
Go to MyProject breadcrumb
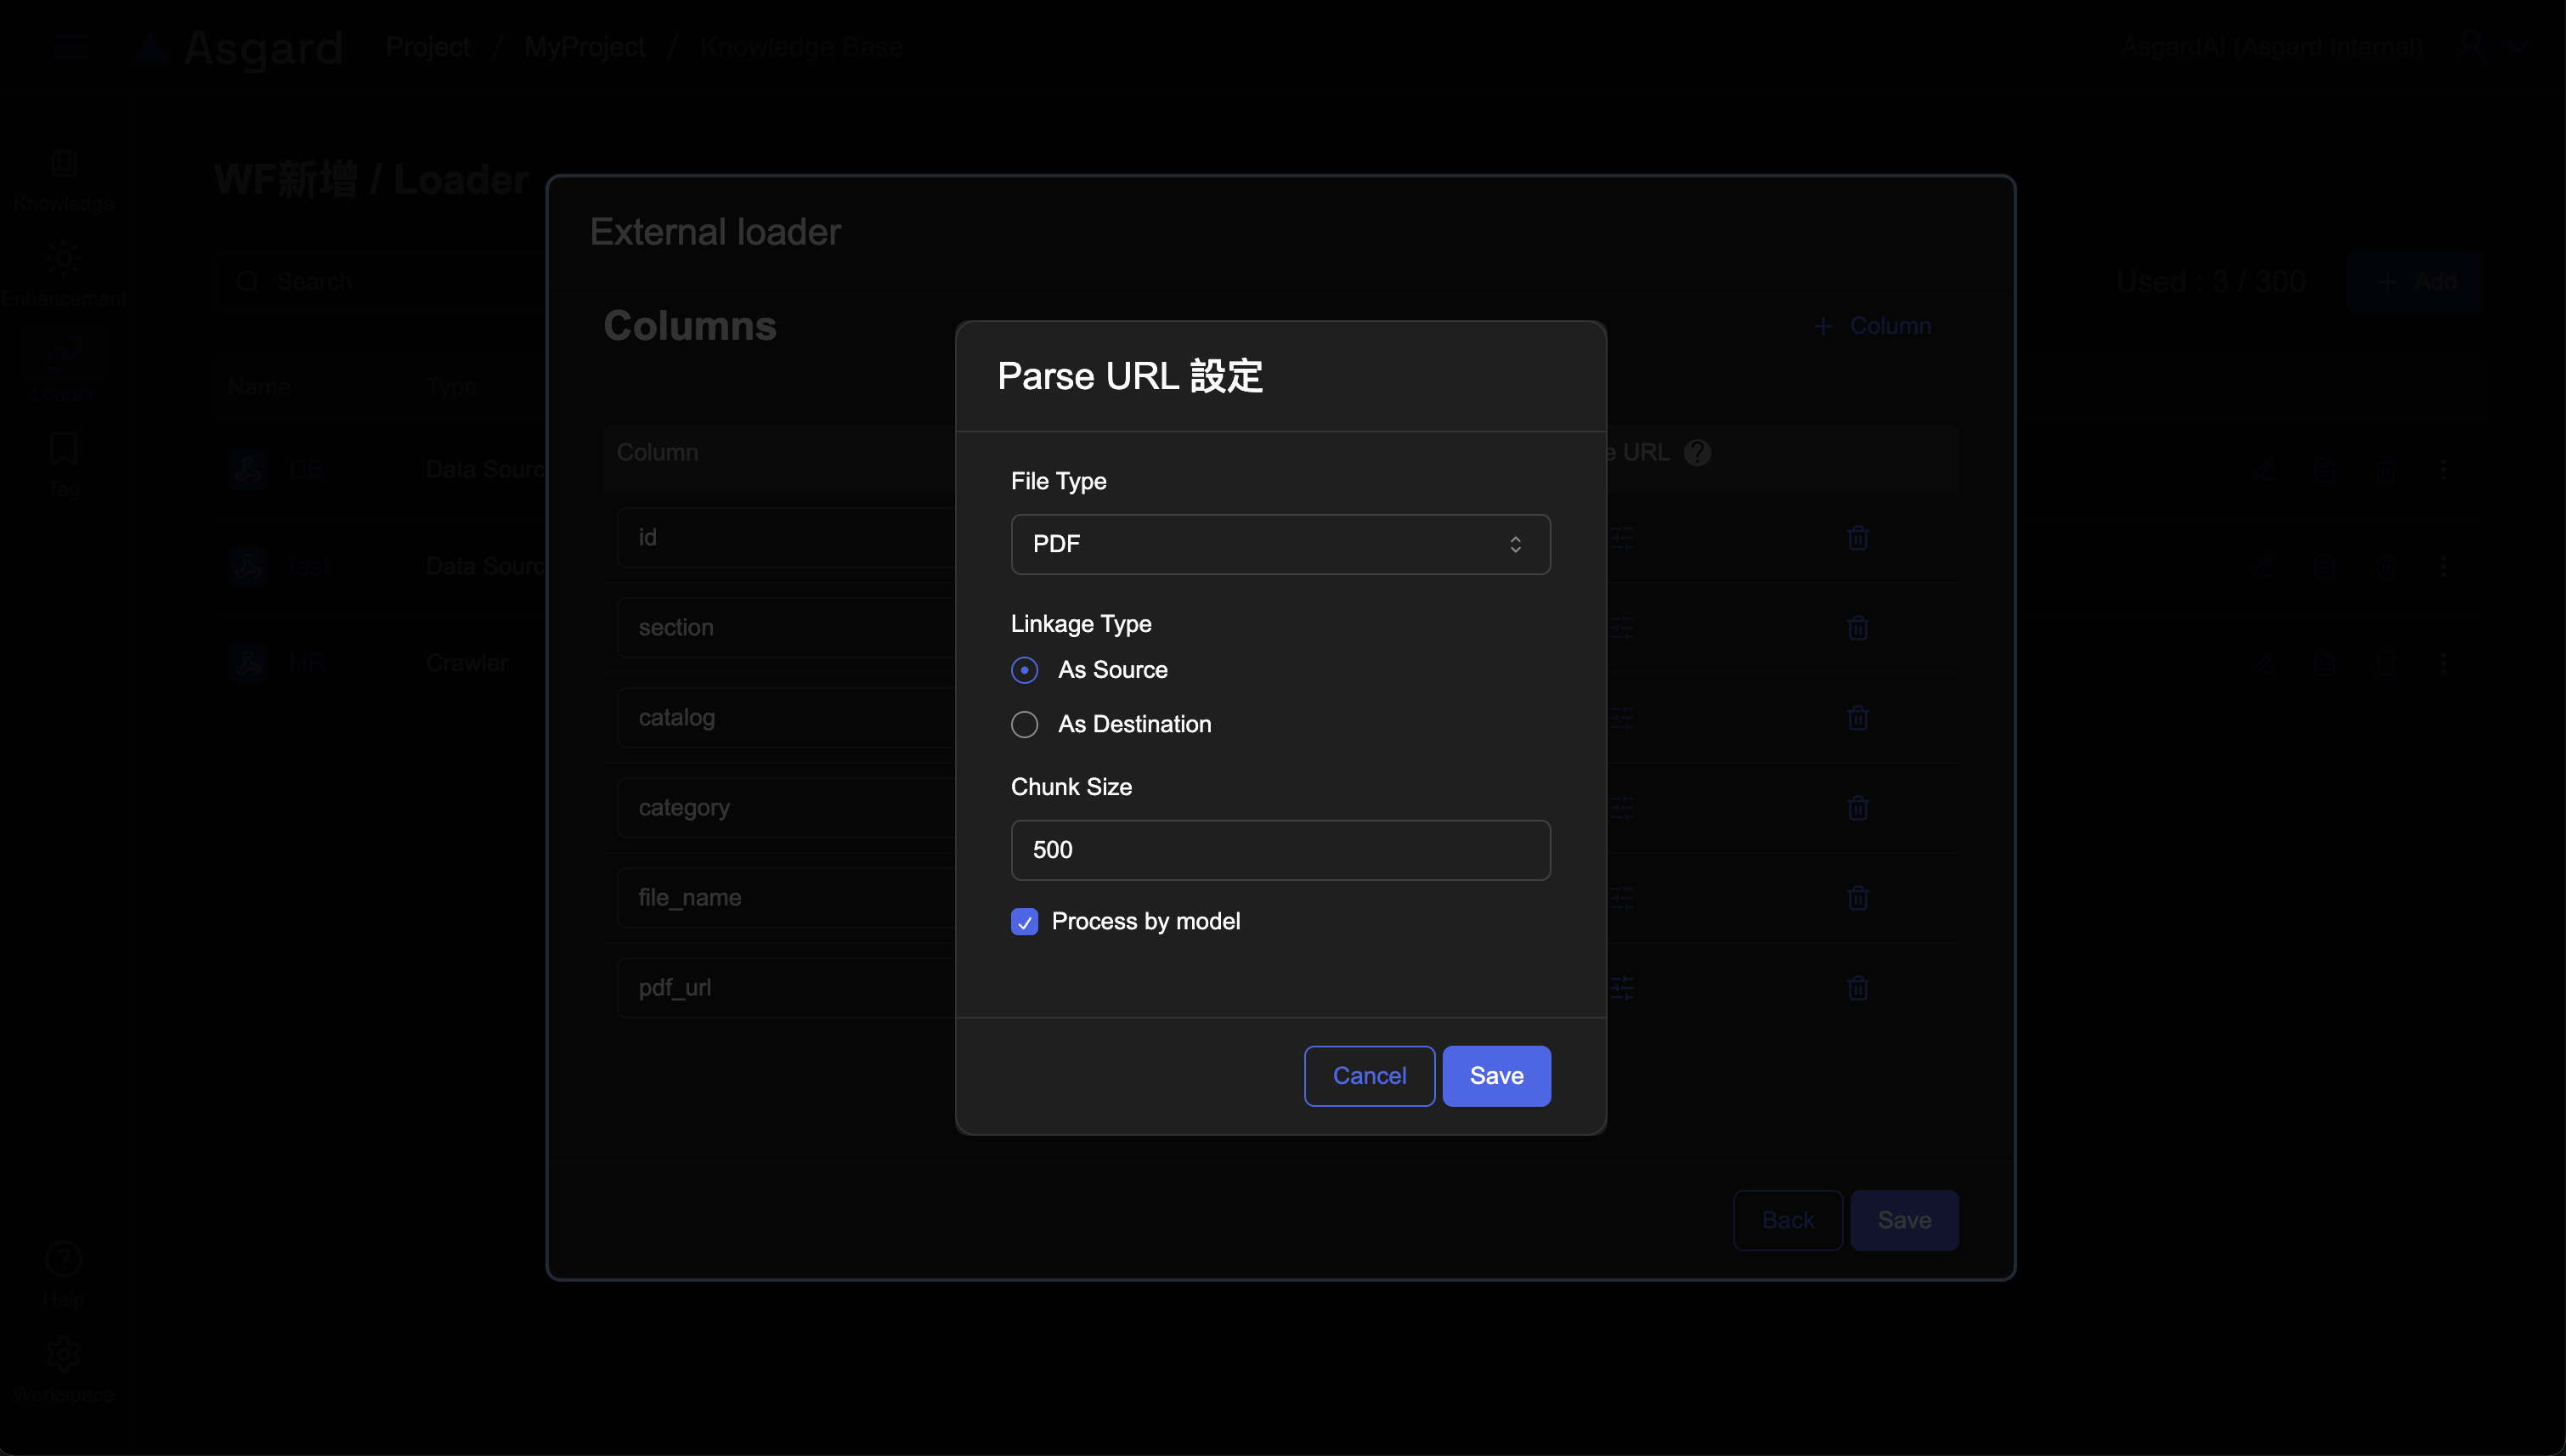[x=584, y=47]
